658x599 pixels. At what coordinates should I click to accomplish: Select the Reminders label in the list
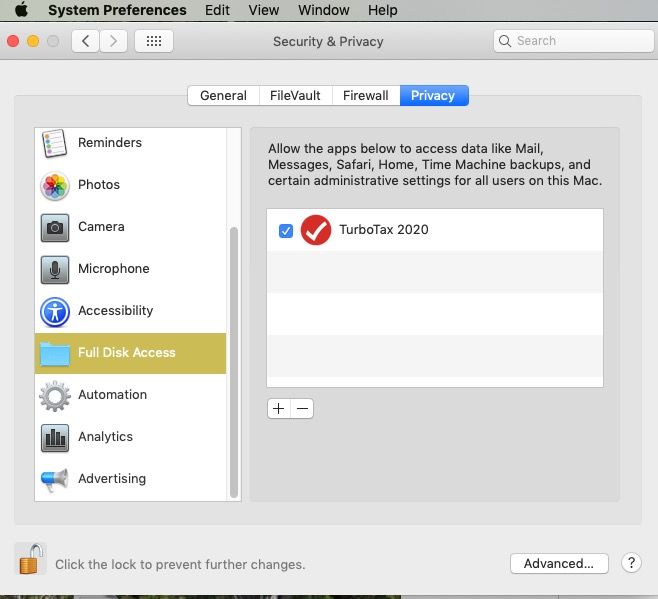tap(110, 143)
